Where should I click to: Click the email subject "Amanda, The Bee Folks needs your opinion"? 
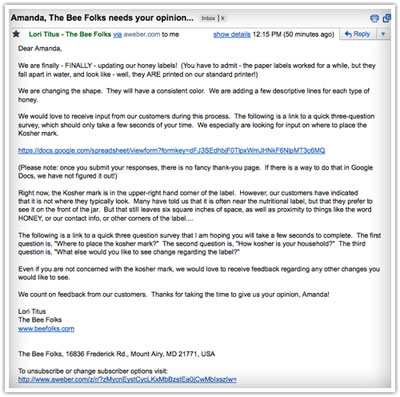click(102, 18)
